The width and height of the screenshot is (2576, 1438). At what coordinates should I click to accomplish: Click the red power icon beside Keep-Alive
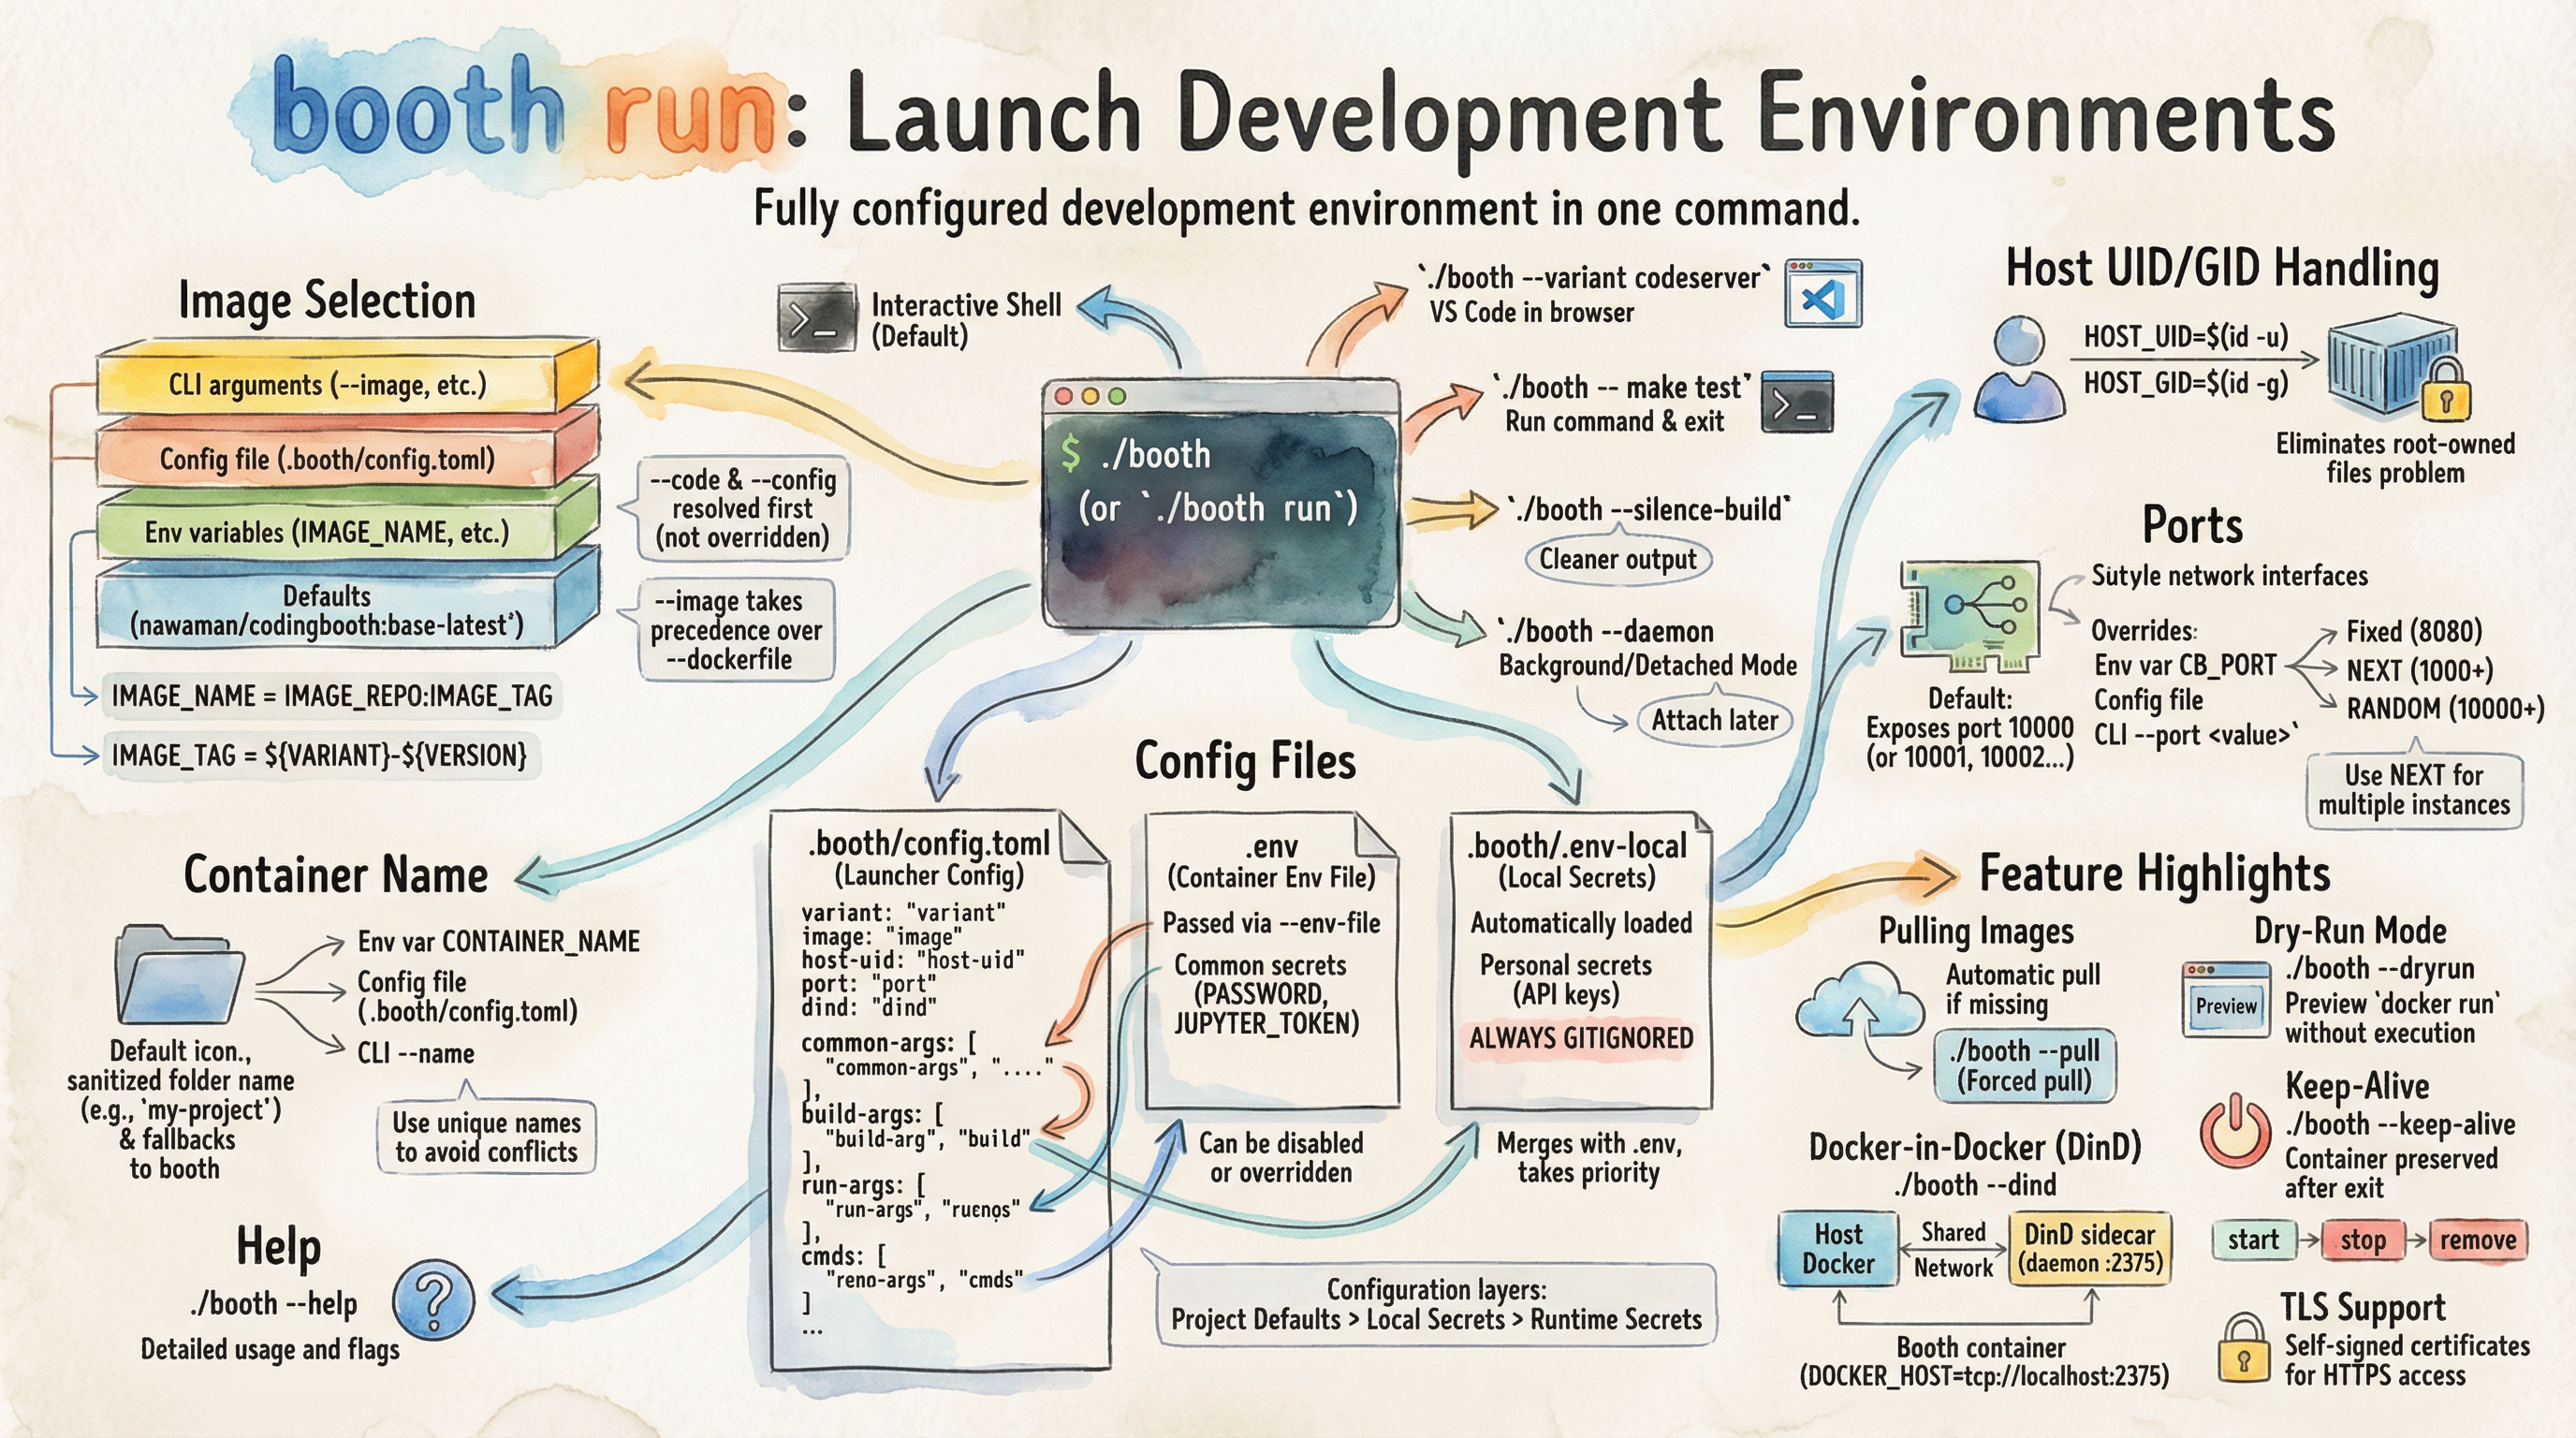click(x=2235, y=1130)
